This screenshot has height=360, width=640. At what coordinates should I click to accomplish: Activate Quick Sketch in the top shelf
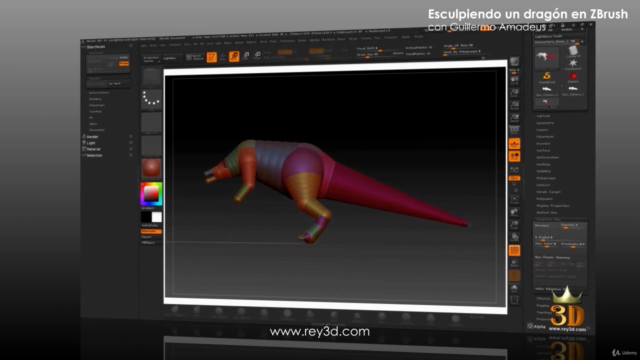point(195,58)
